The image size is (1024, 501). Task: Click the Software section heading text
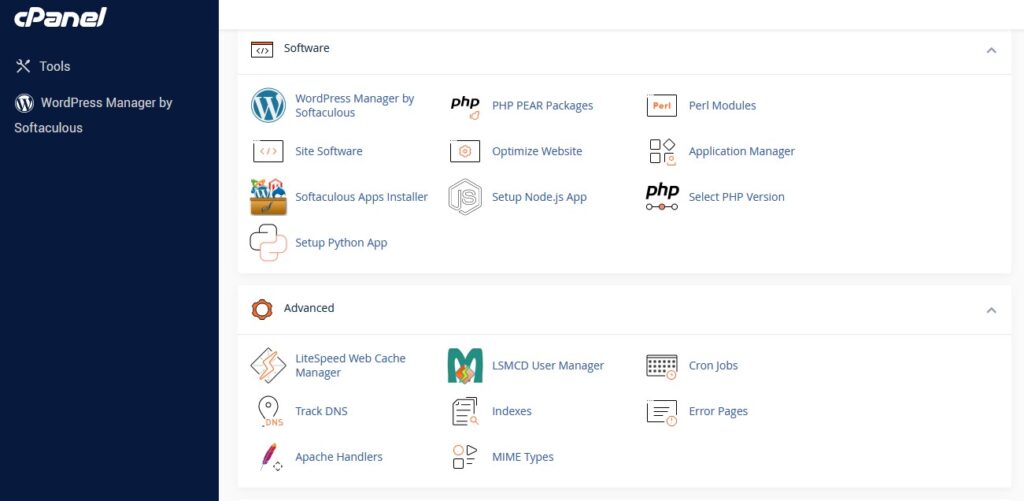tap(306, 48)
